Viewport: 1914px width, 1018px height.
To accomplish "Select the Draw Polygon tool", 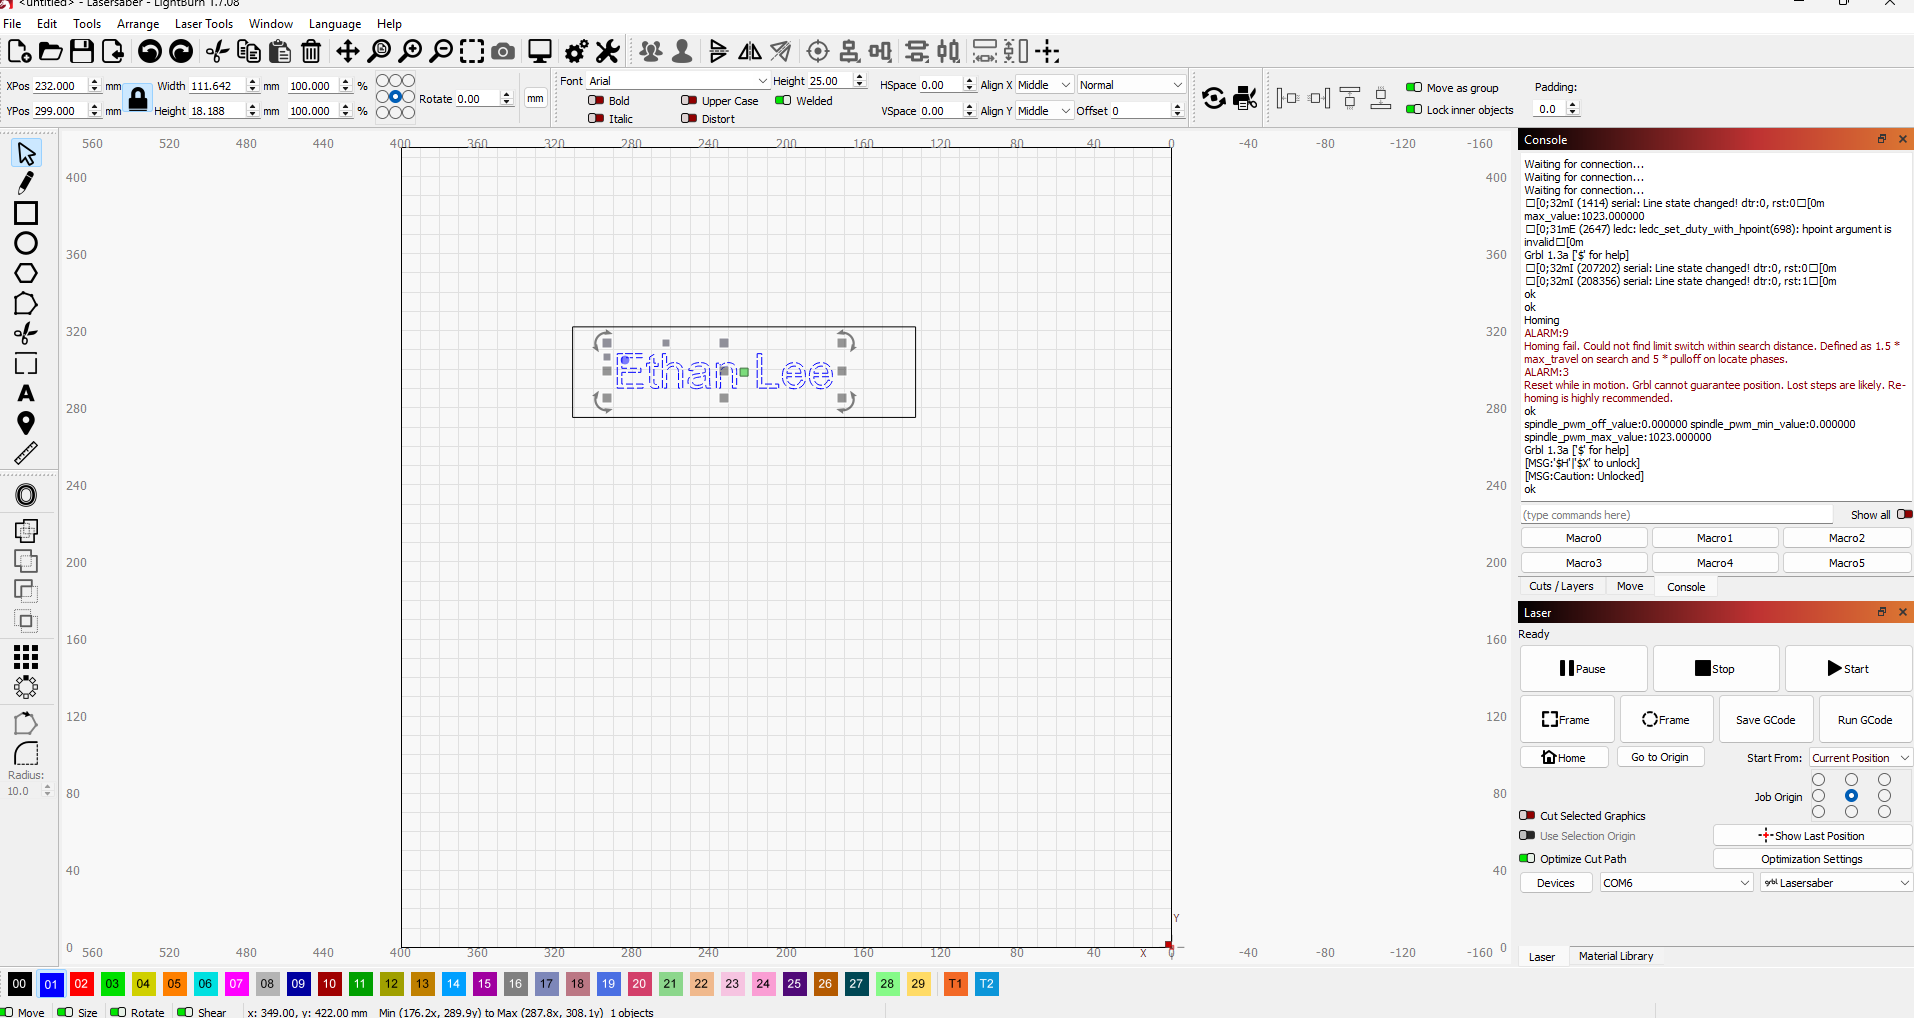I will tap(26, 273).
